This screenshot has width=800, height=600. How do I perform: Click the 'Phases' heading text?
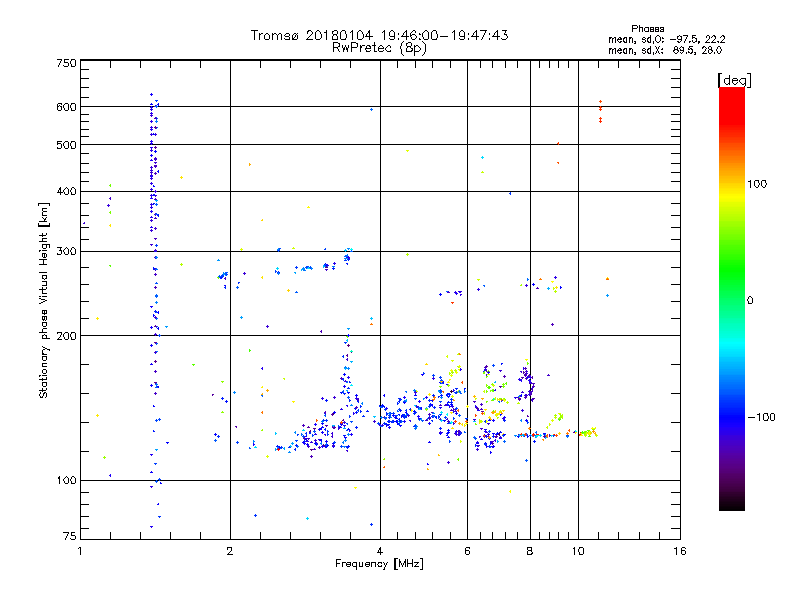pos(647,29)
